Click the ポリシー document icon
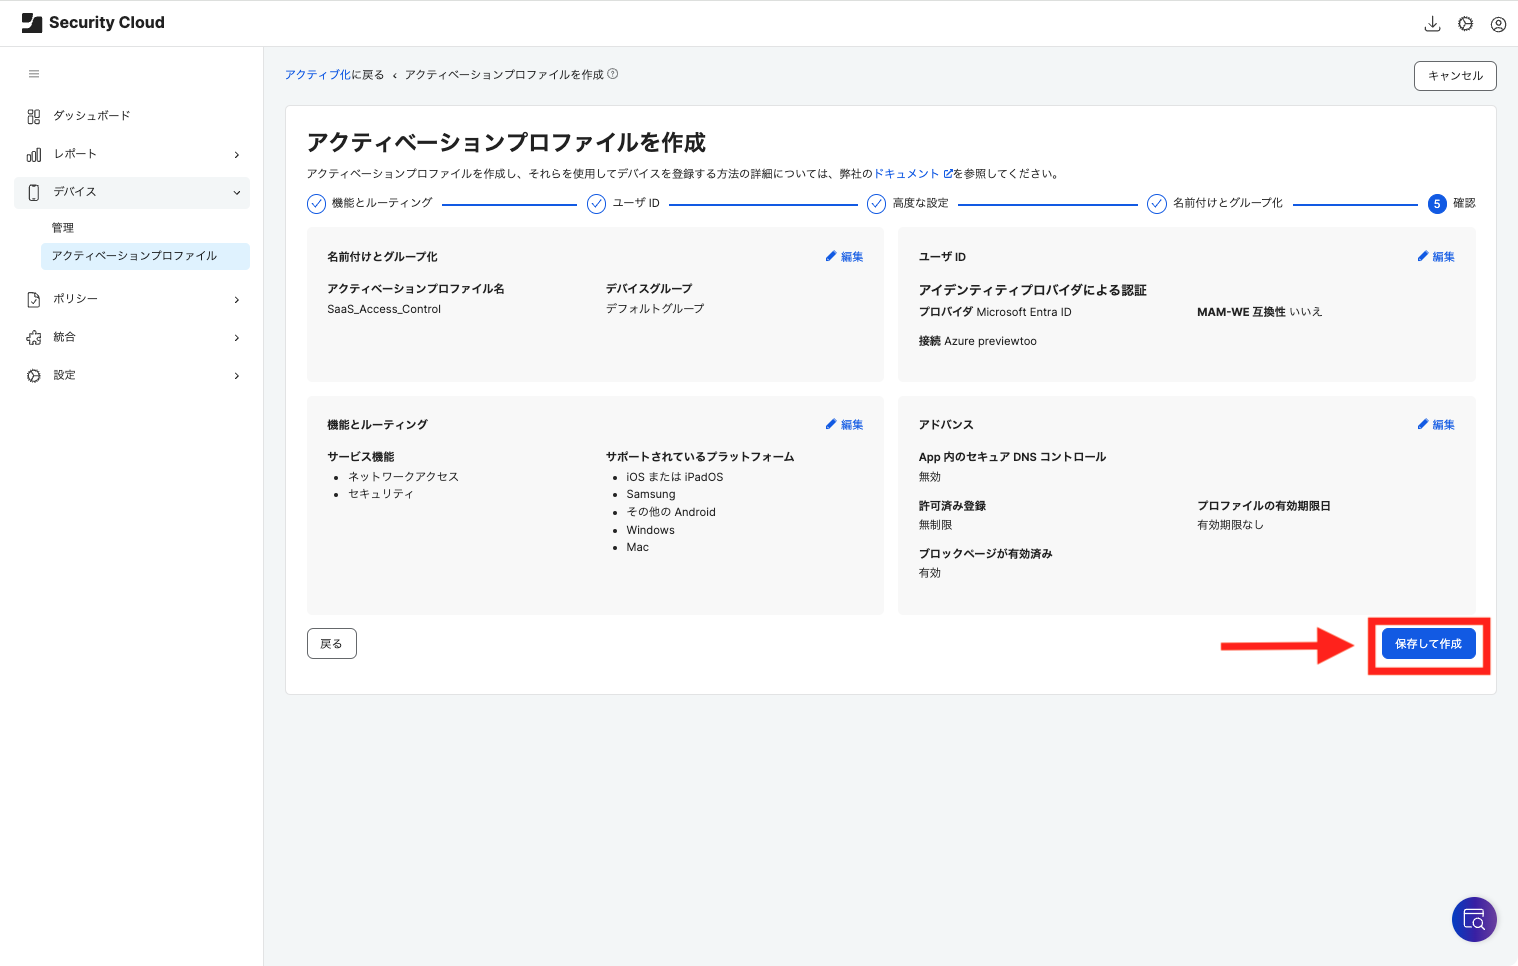1518x966 pixels. (x=34, y=299)
